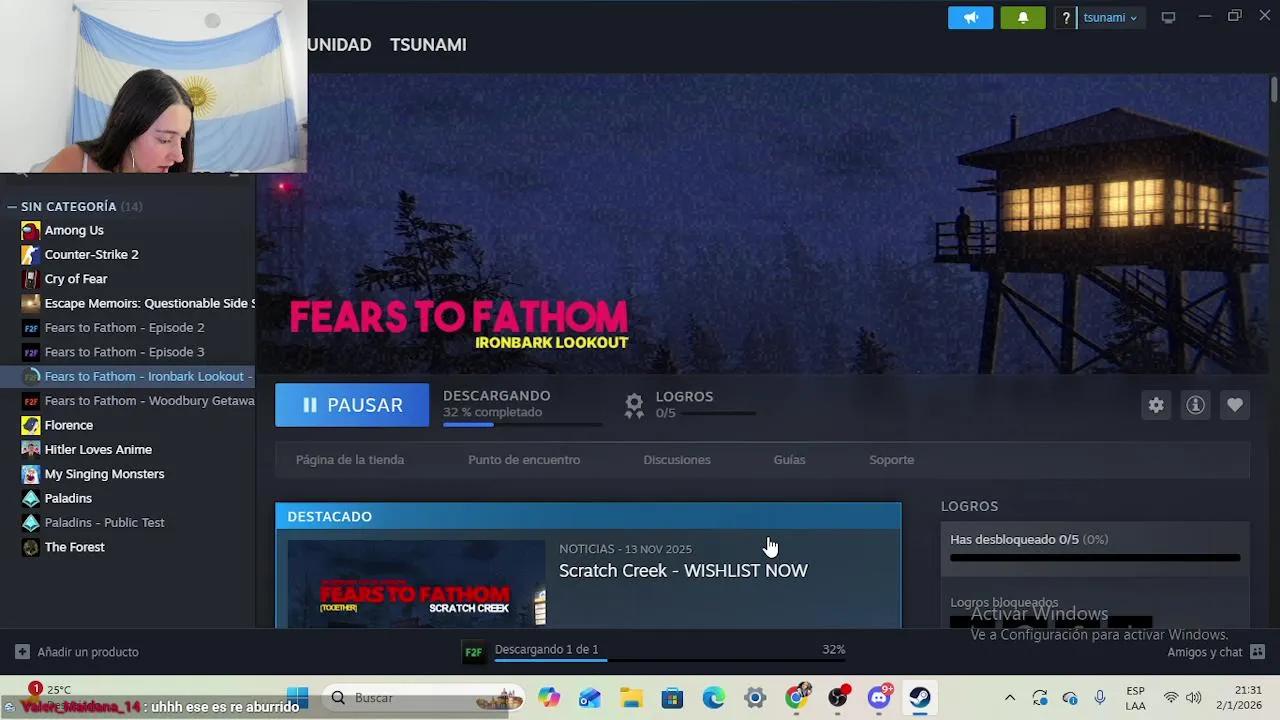Screen dimensions: 1280x720
Task: Open the tsunami account dropdown
Action: (1110, 17)
